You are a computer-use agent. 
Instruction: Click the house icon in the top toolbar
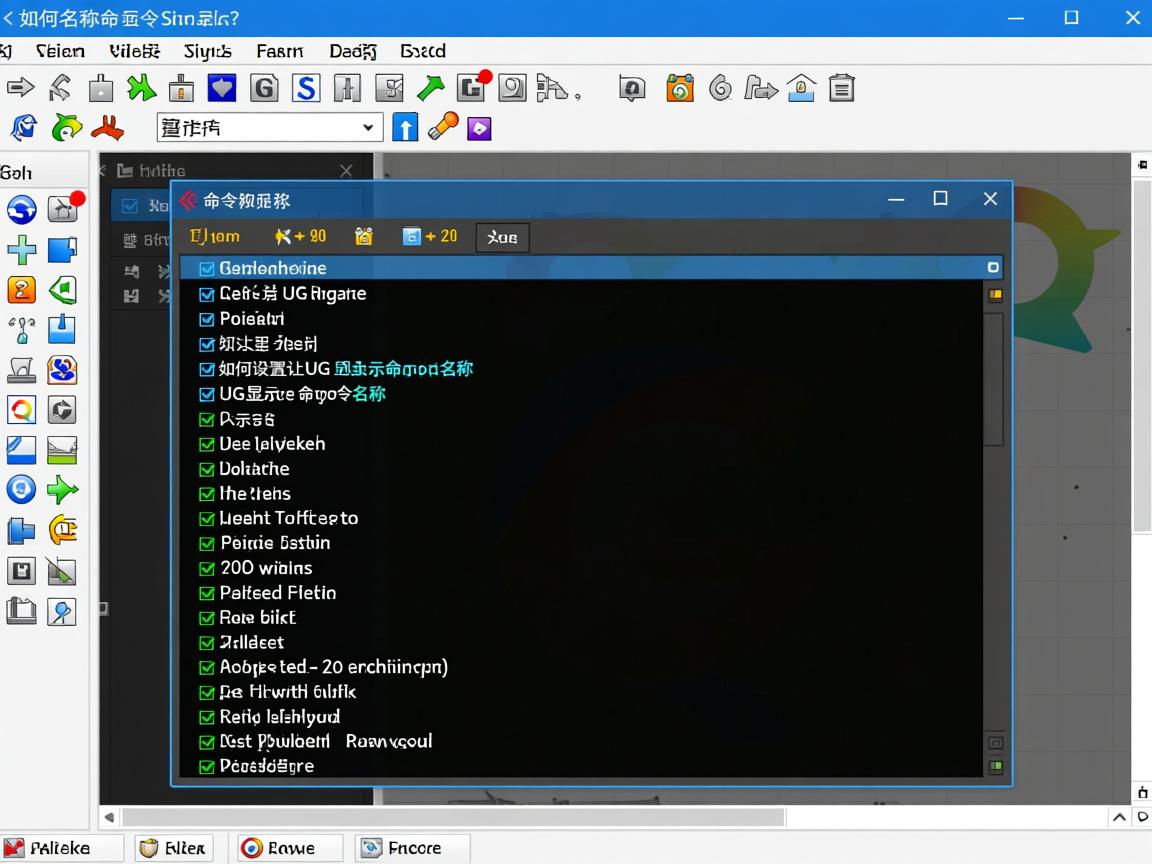click(800, 89)
